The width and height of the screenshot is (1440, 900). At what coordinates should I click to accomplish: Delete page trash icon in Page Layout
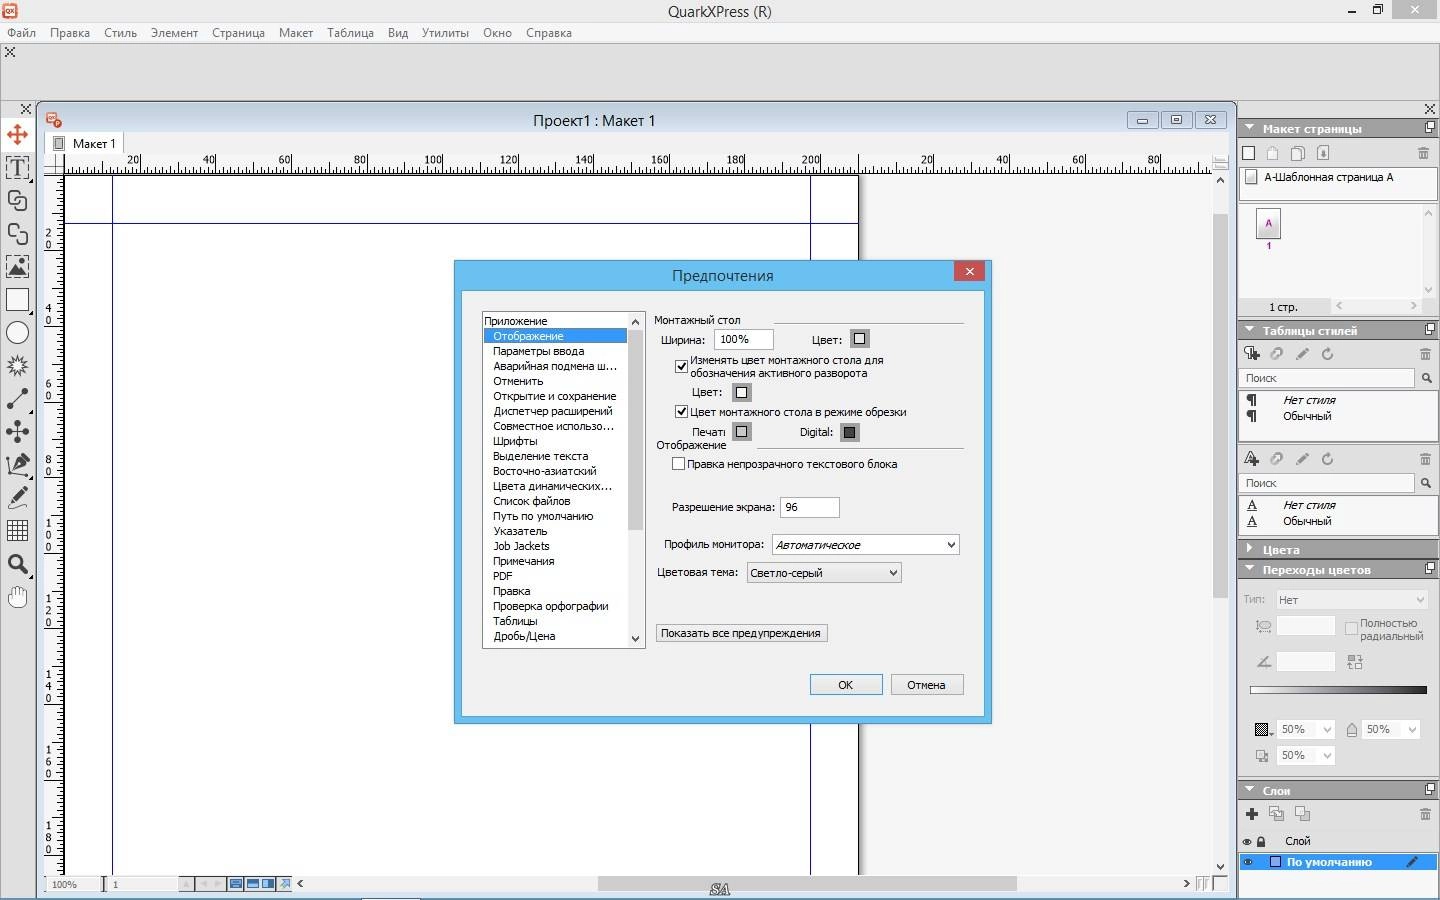[1423, 153]
